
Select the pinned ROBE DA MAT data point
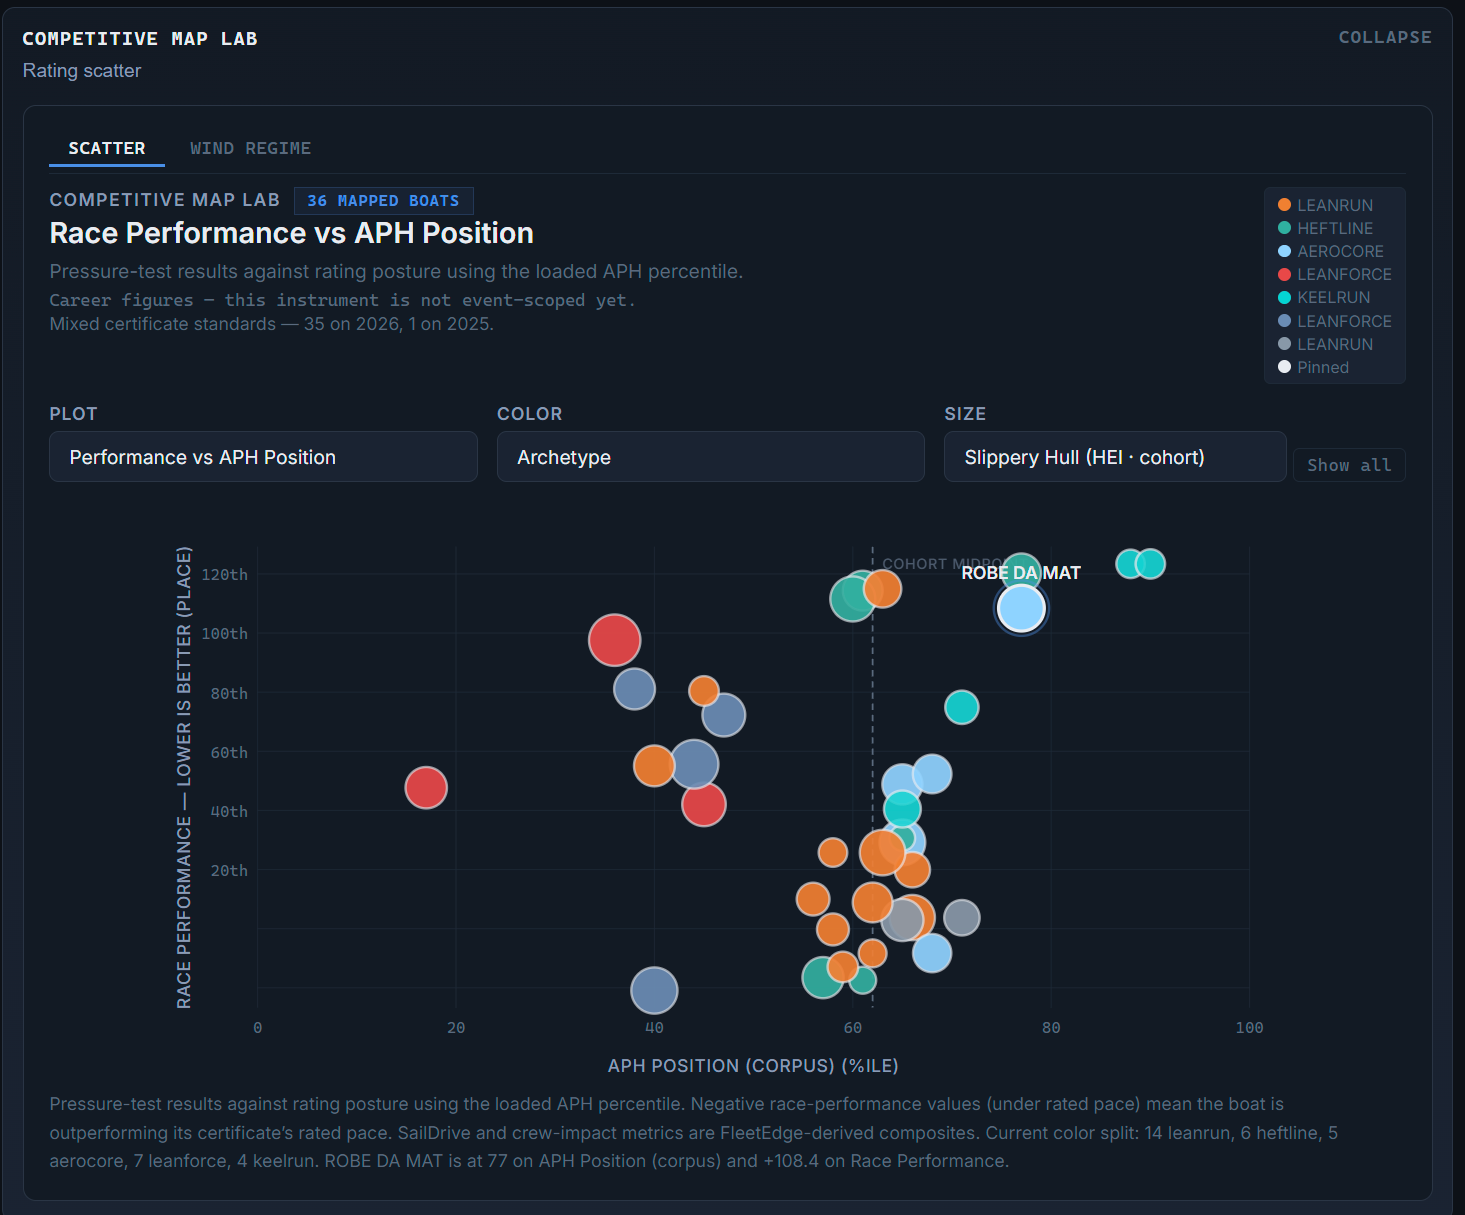click(x=1021, y=608)
